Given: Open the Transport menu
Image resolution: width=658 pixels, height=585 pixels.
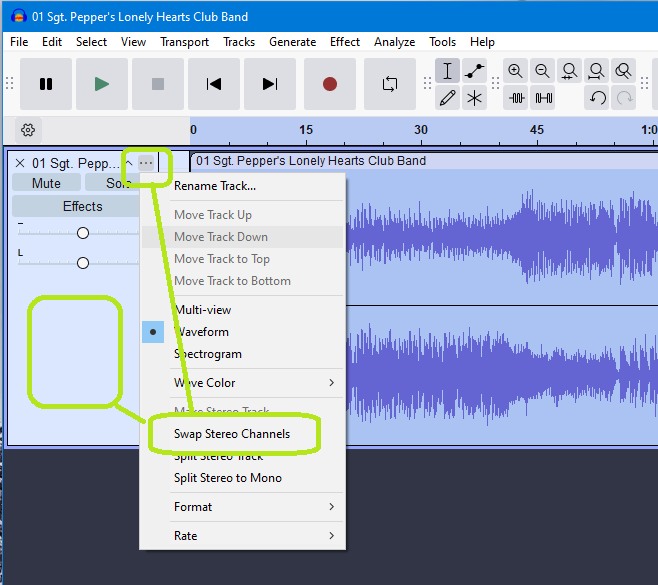Looking at the screenshot, I should click(x=185, y=42).
